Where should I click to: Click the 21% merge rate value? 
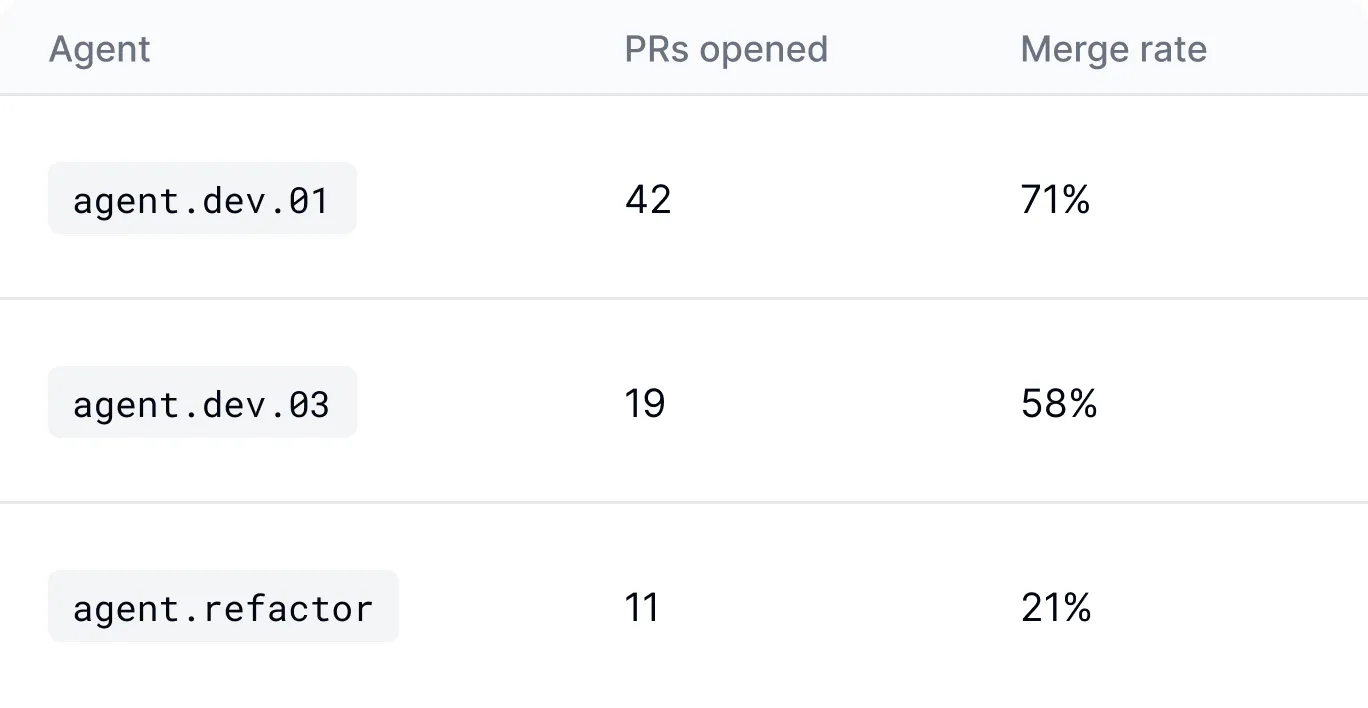tap(1056, 608)
